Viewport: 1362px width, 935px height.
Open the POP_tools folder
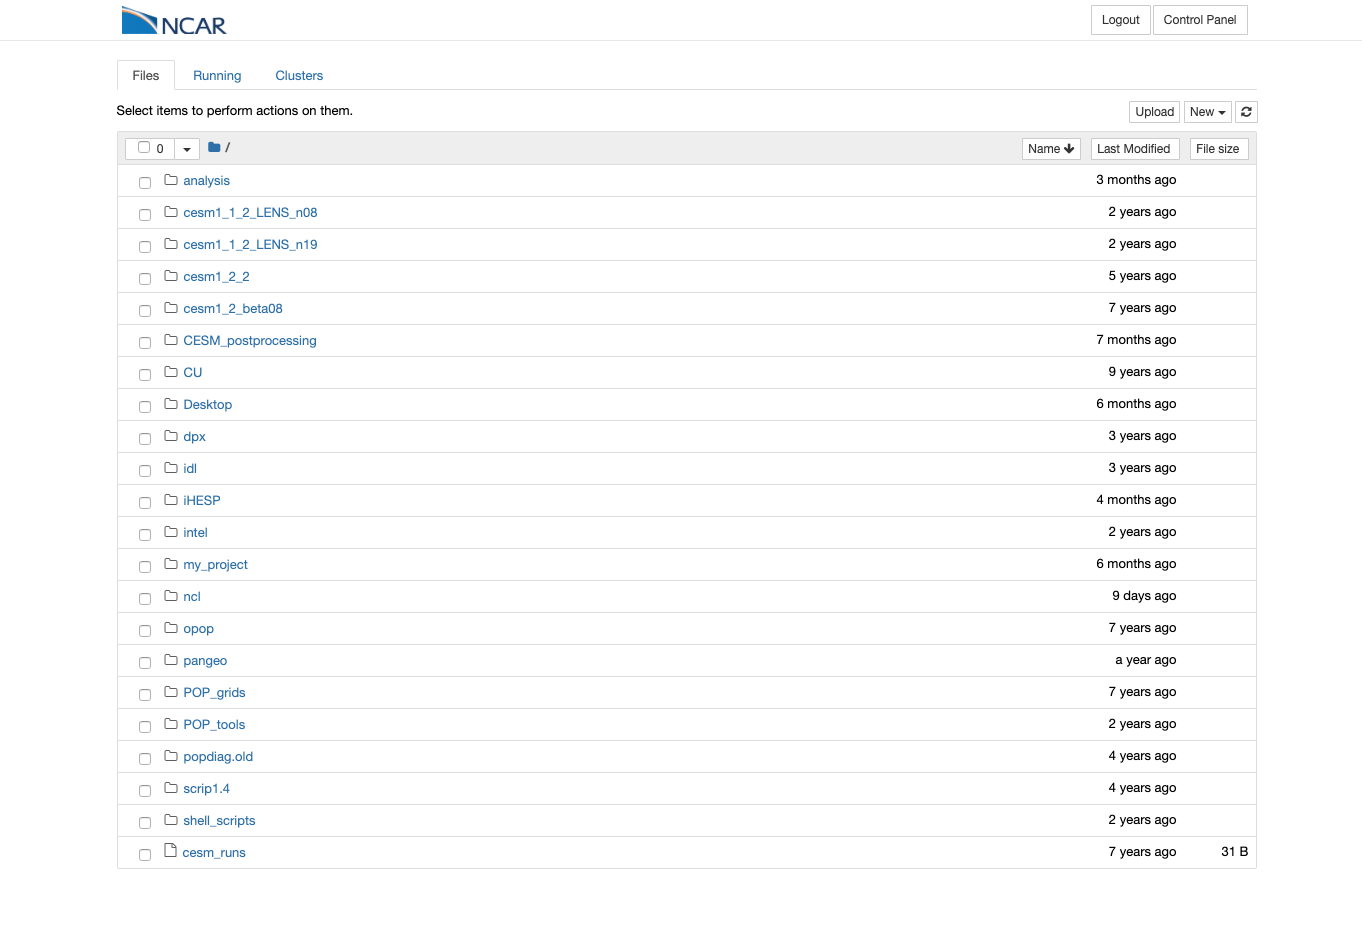pyautogui.click(x=214, y=725)
